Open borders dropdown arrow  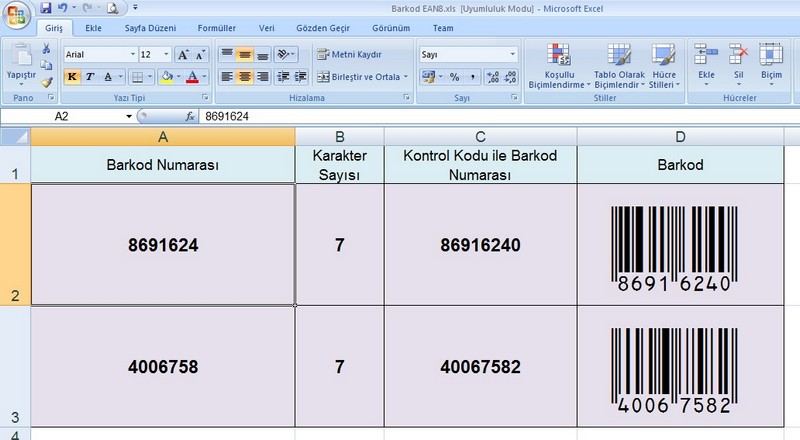pyautogui.click(x=150, y=77)
